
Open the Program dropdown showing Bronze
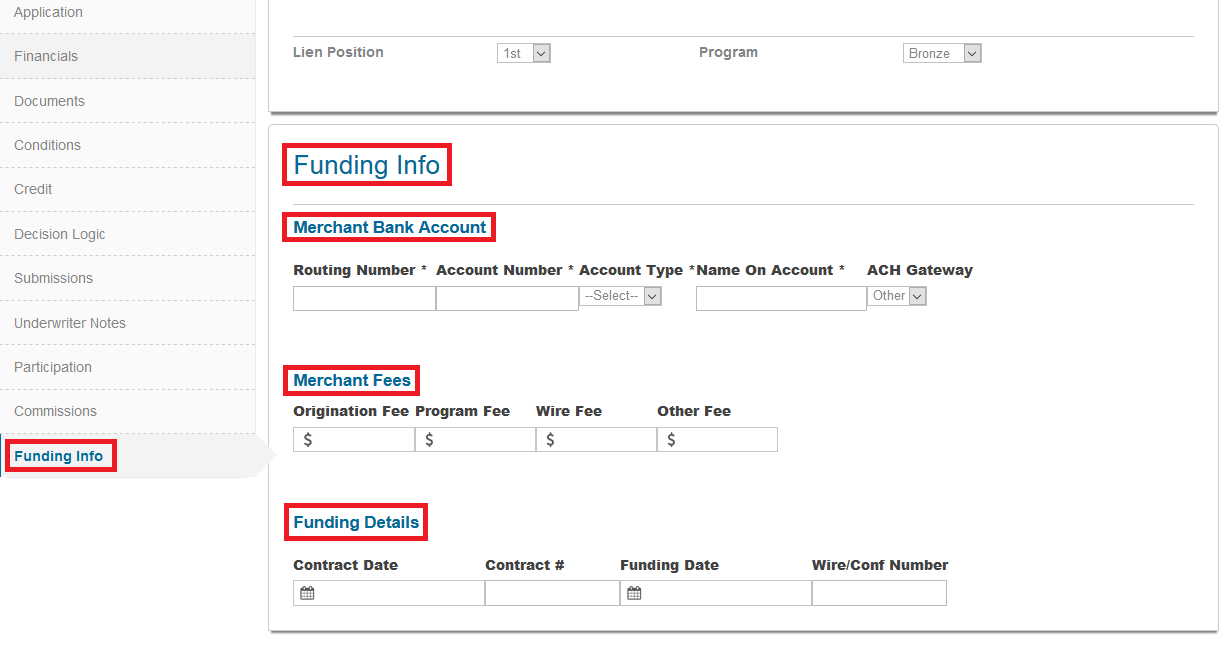click(942, 53)
